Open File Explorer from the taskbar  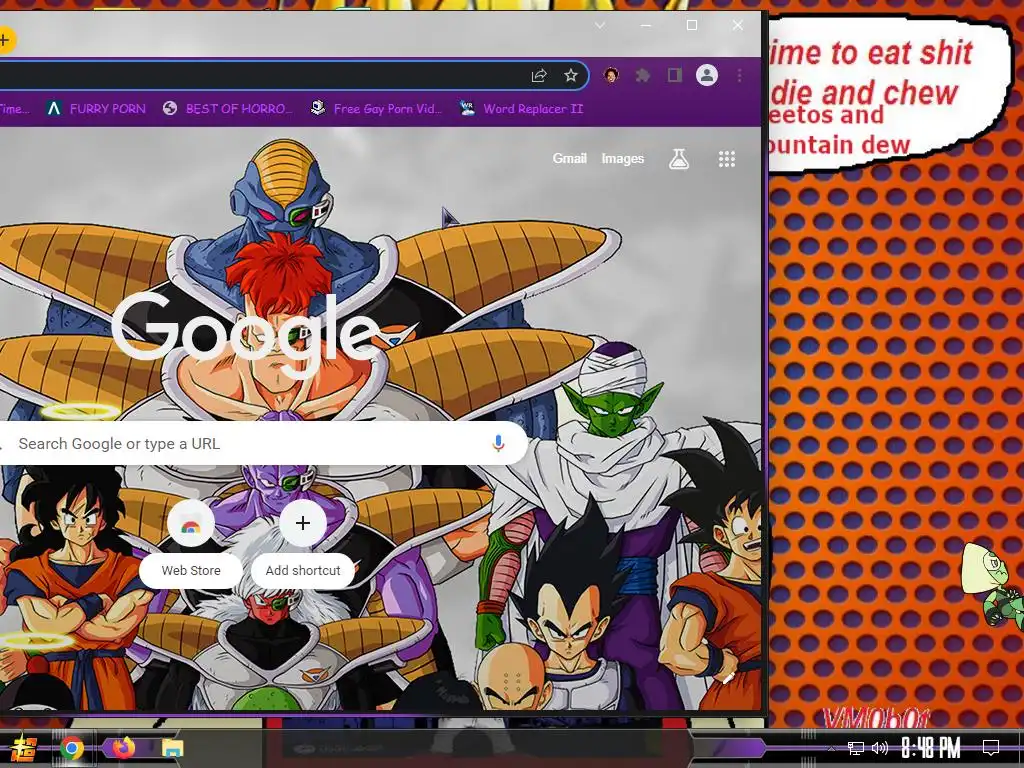click(172, 748)
